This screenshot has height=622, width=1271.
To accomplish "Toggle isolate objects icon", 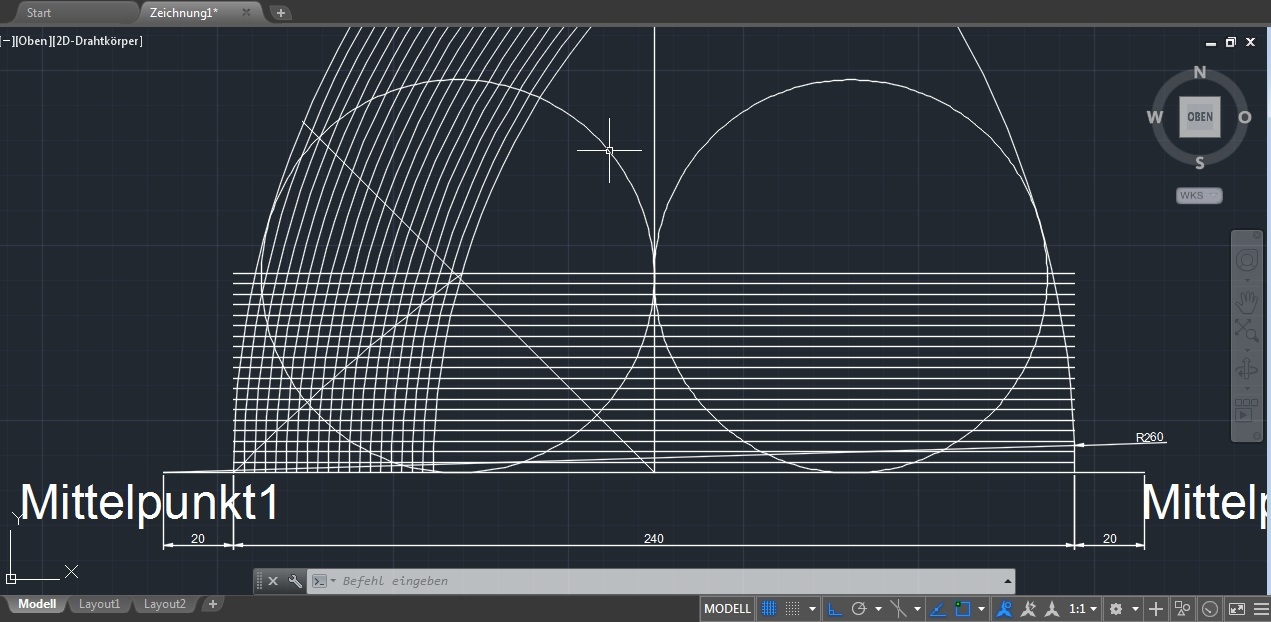I will (x=1183, y=608).
